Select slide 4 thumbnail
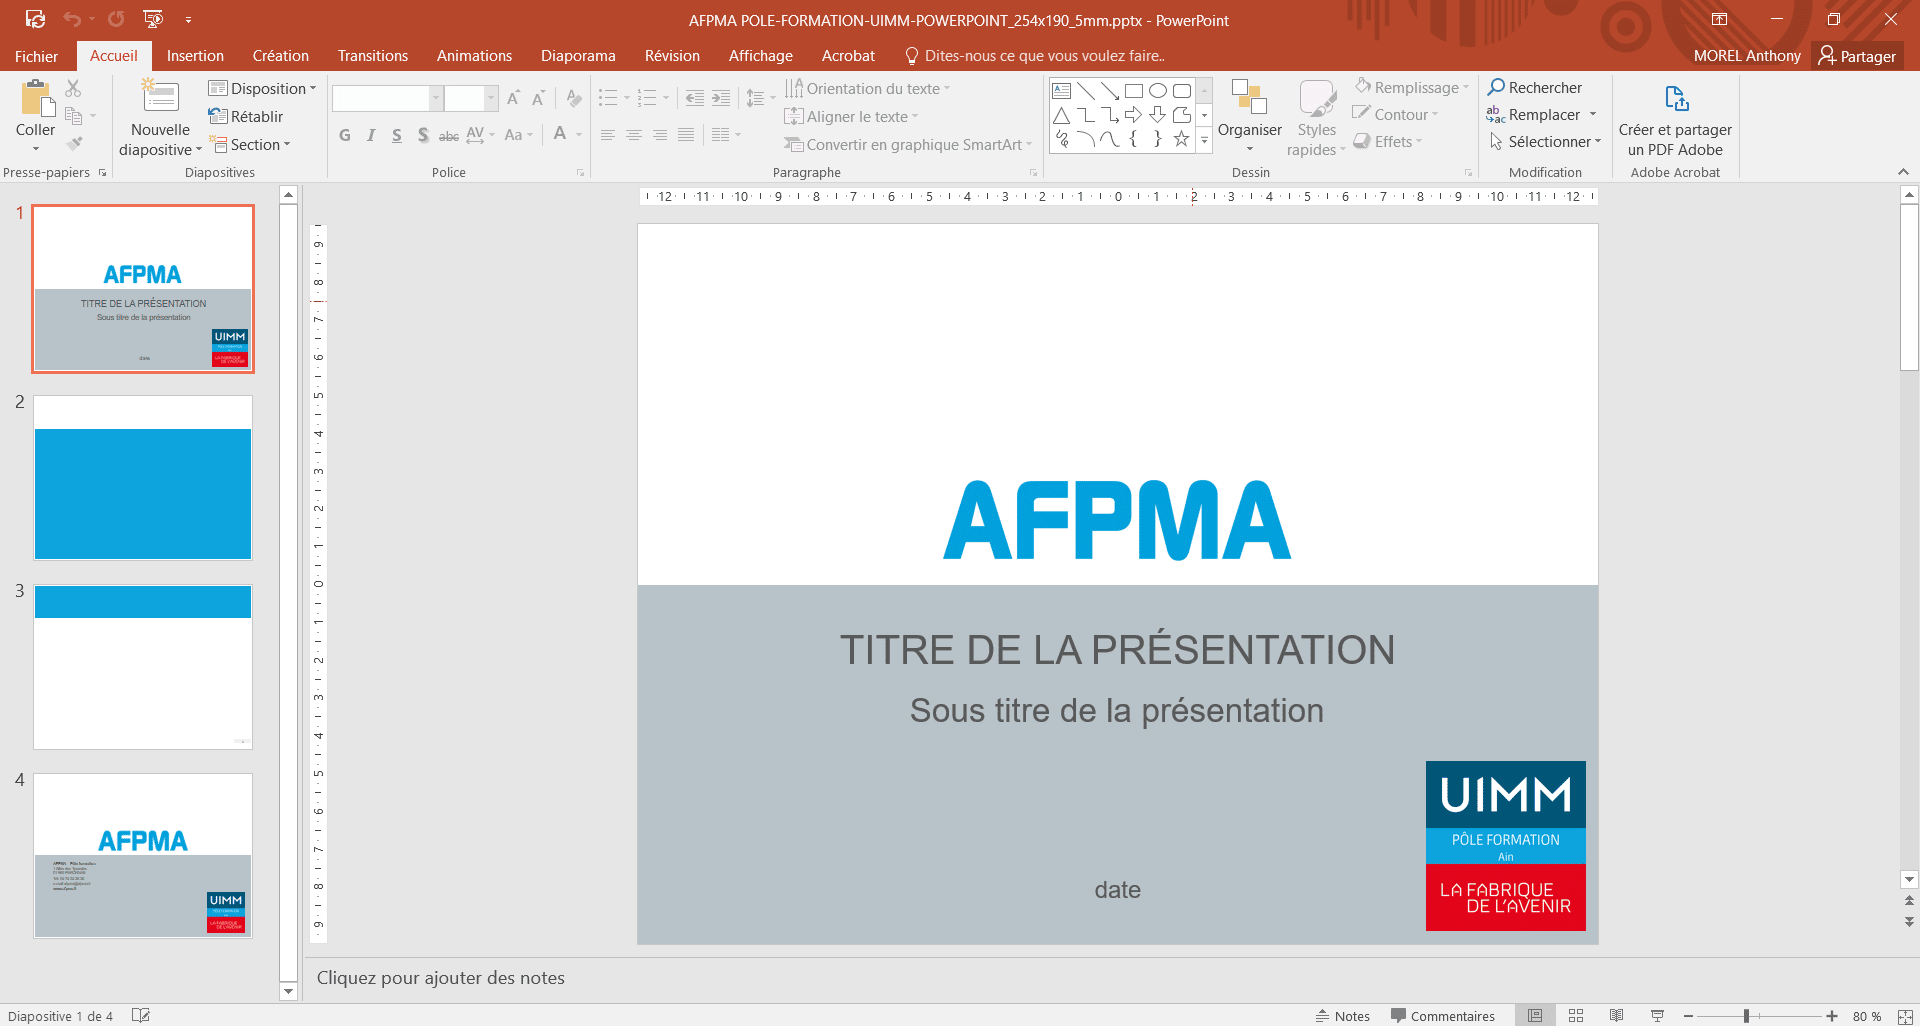The image size is (1920, 1026). click(x=143, y=855)
